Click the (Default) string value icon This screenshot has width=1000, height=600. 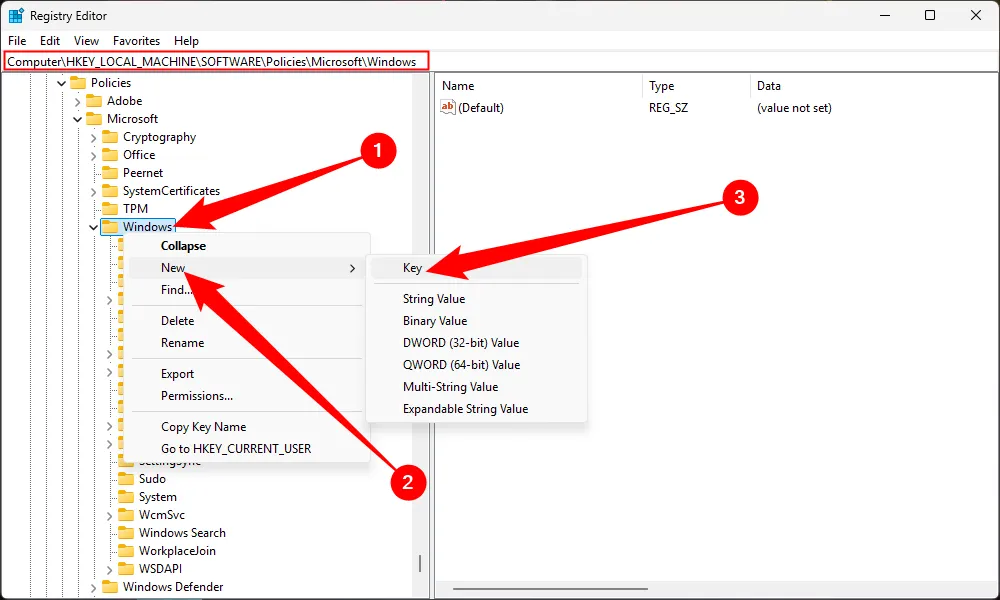448,108
